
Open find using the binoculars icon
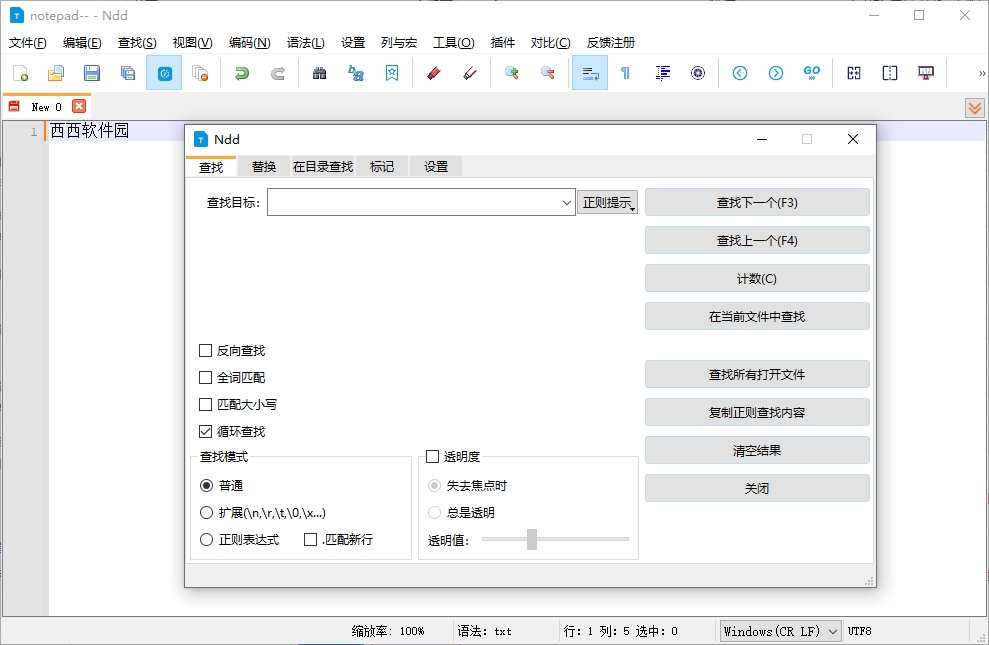click(x=320, y=73)
